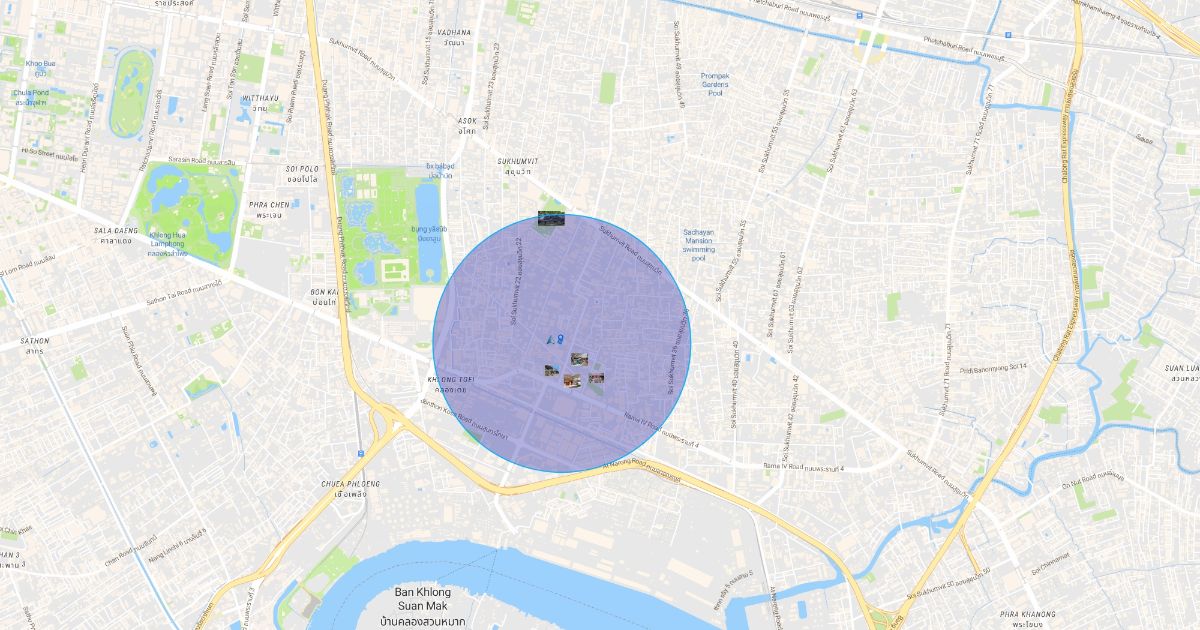
Task: Click the Sala Daeng label
Action: [114, 234]
